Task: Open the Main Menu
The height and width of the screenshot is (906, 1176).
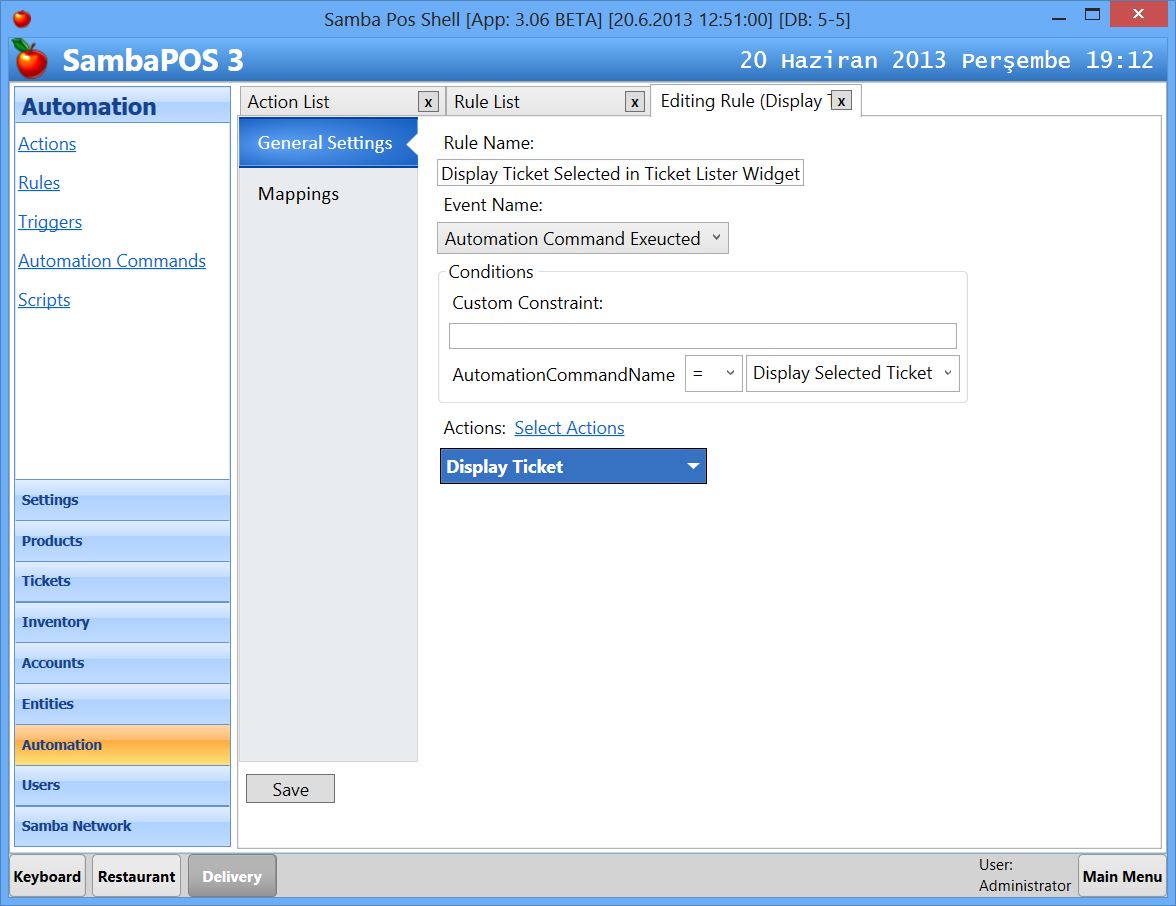Action: pos(1122,875)
